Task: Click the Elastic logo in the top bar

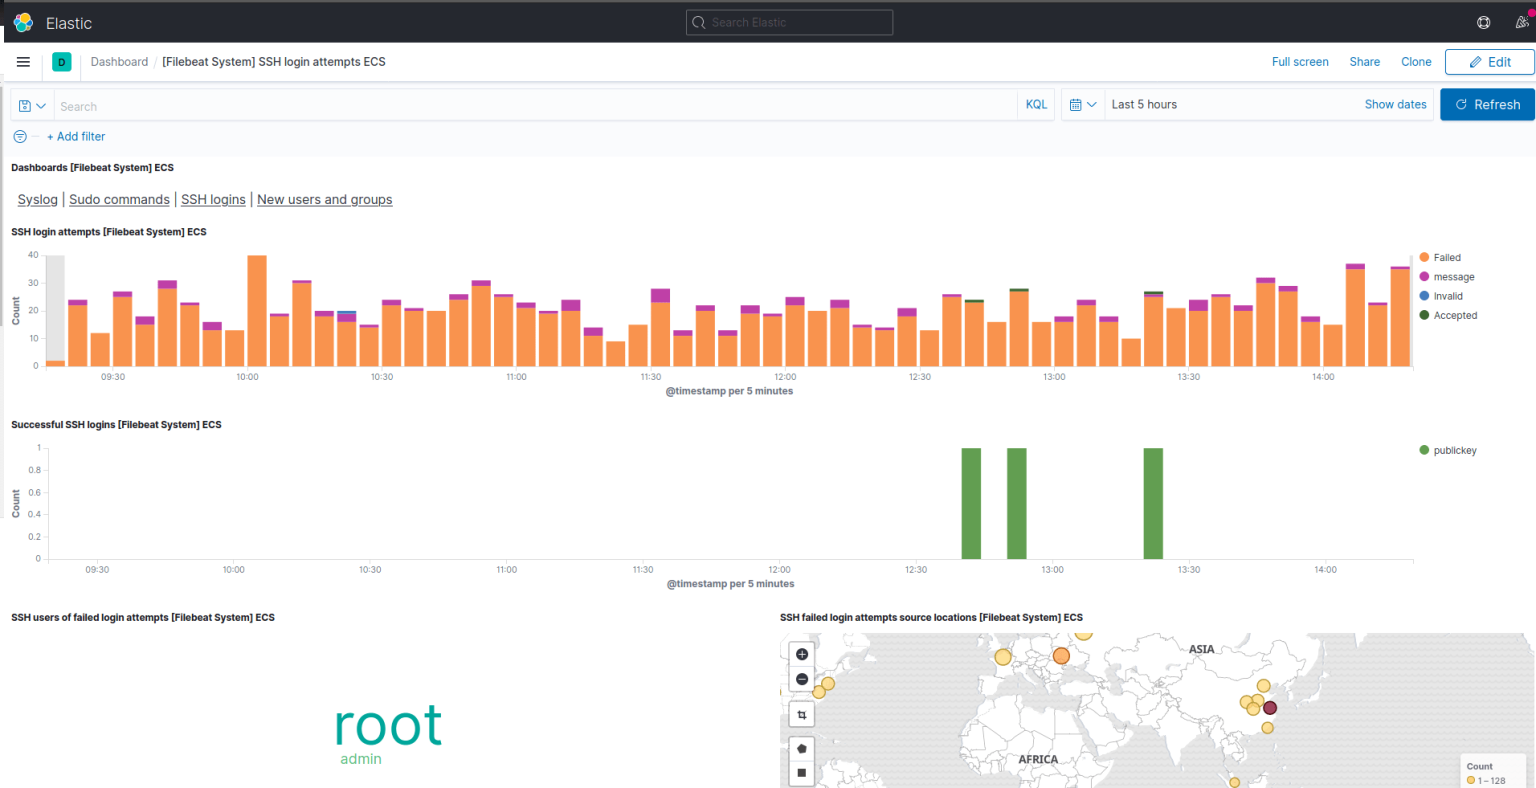Action: (22, 21)
